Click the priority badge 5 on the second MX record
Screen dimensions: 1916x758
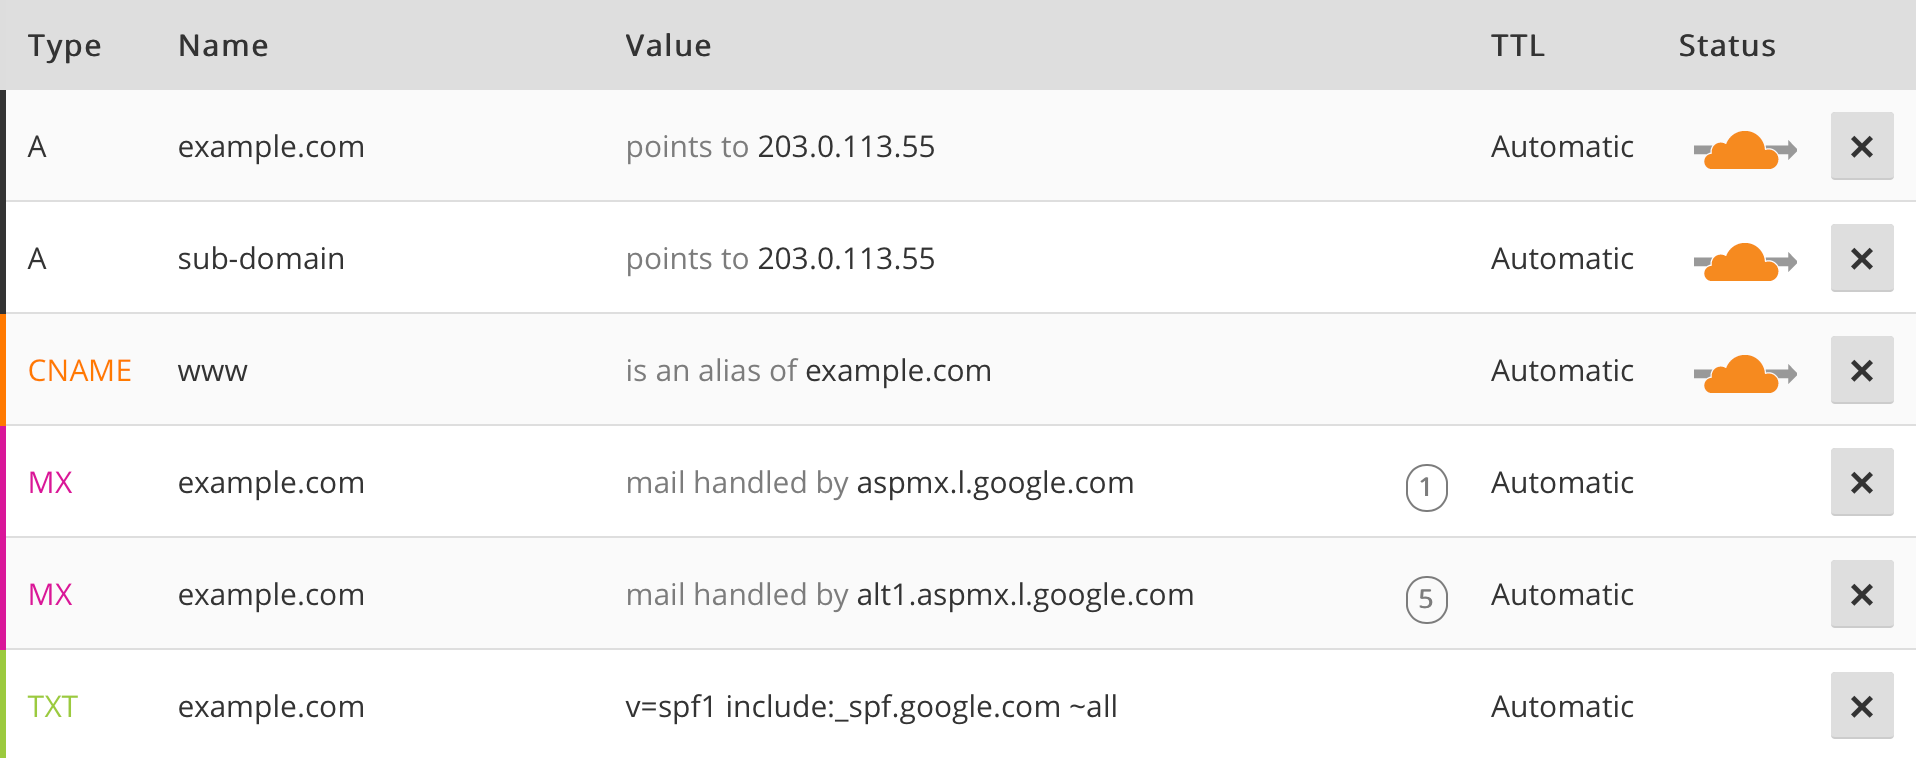1429,601
